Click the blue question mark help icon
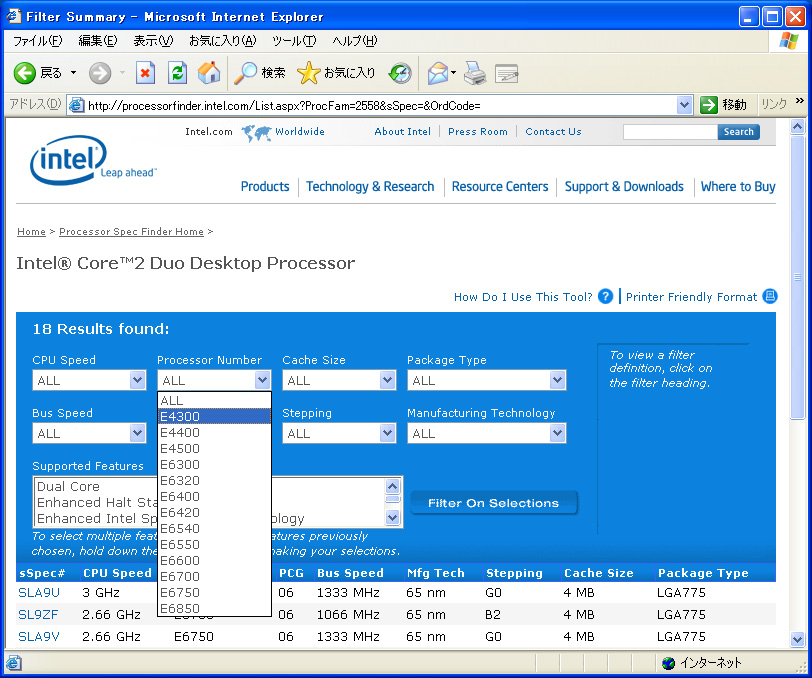Image resolution: width=812 pixels, height=678 pixels. click(605, 297)
